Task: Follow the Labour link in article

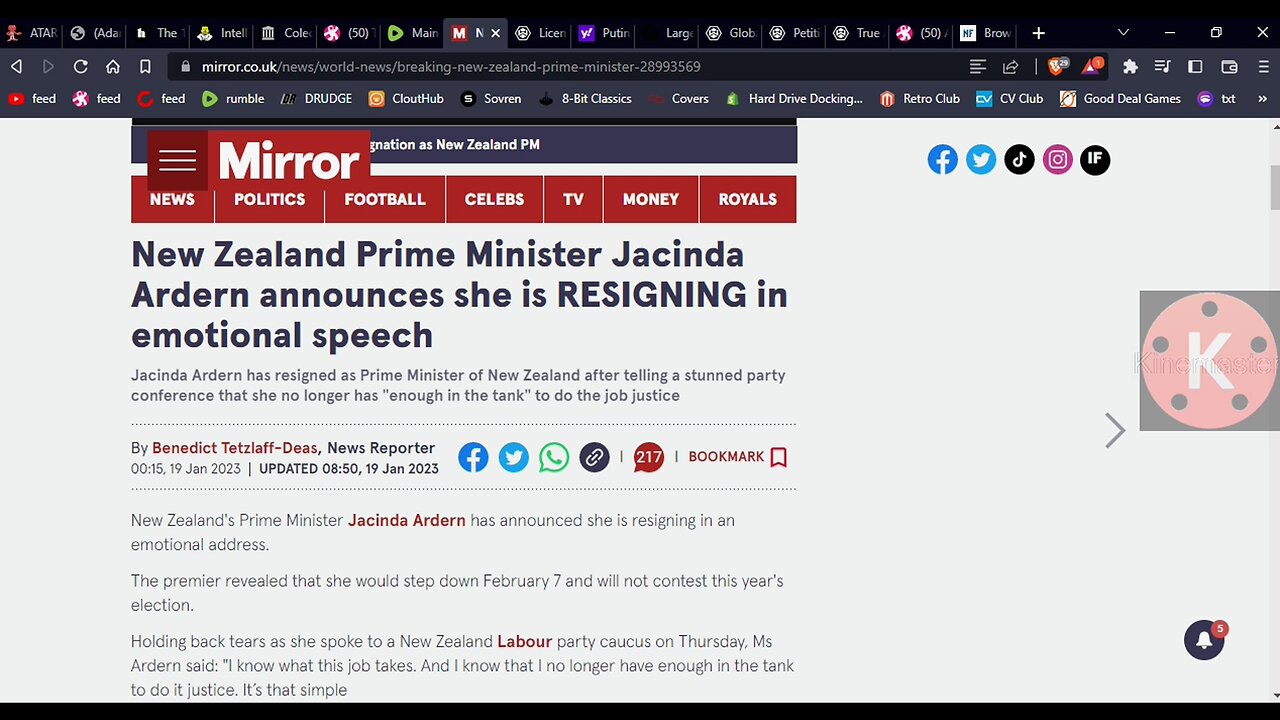Action: pyautogui.click(x=524, y=641)
